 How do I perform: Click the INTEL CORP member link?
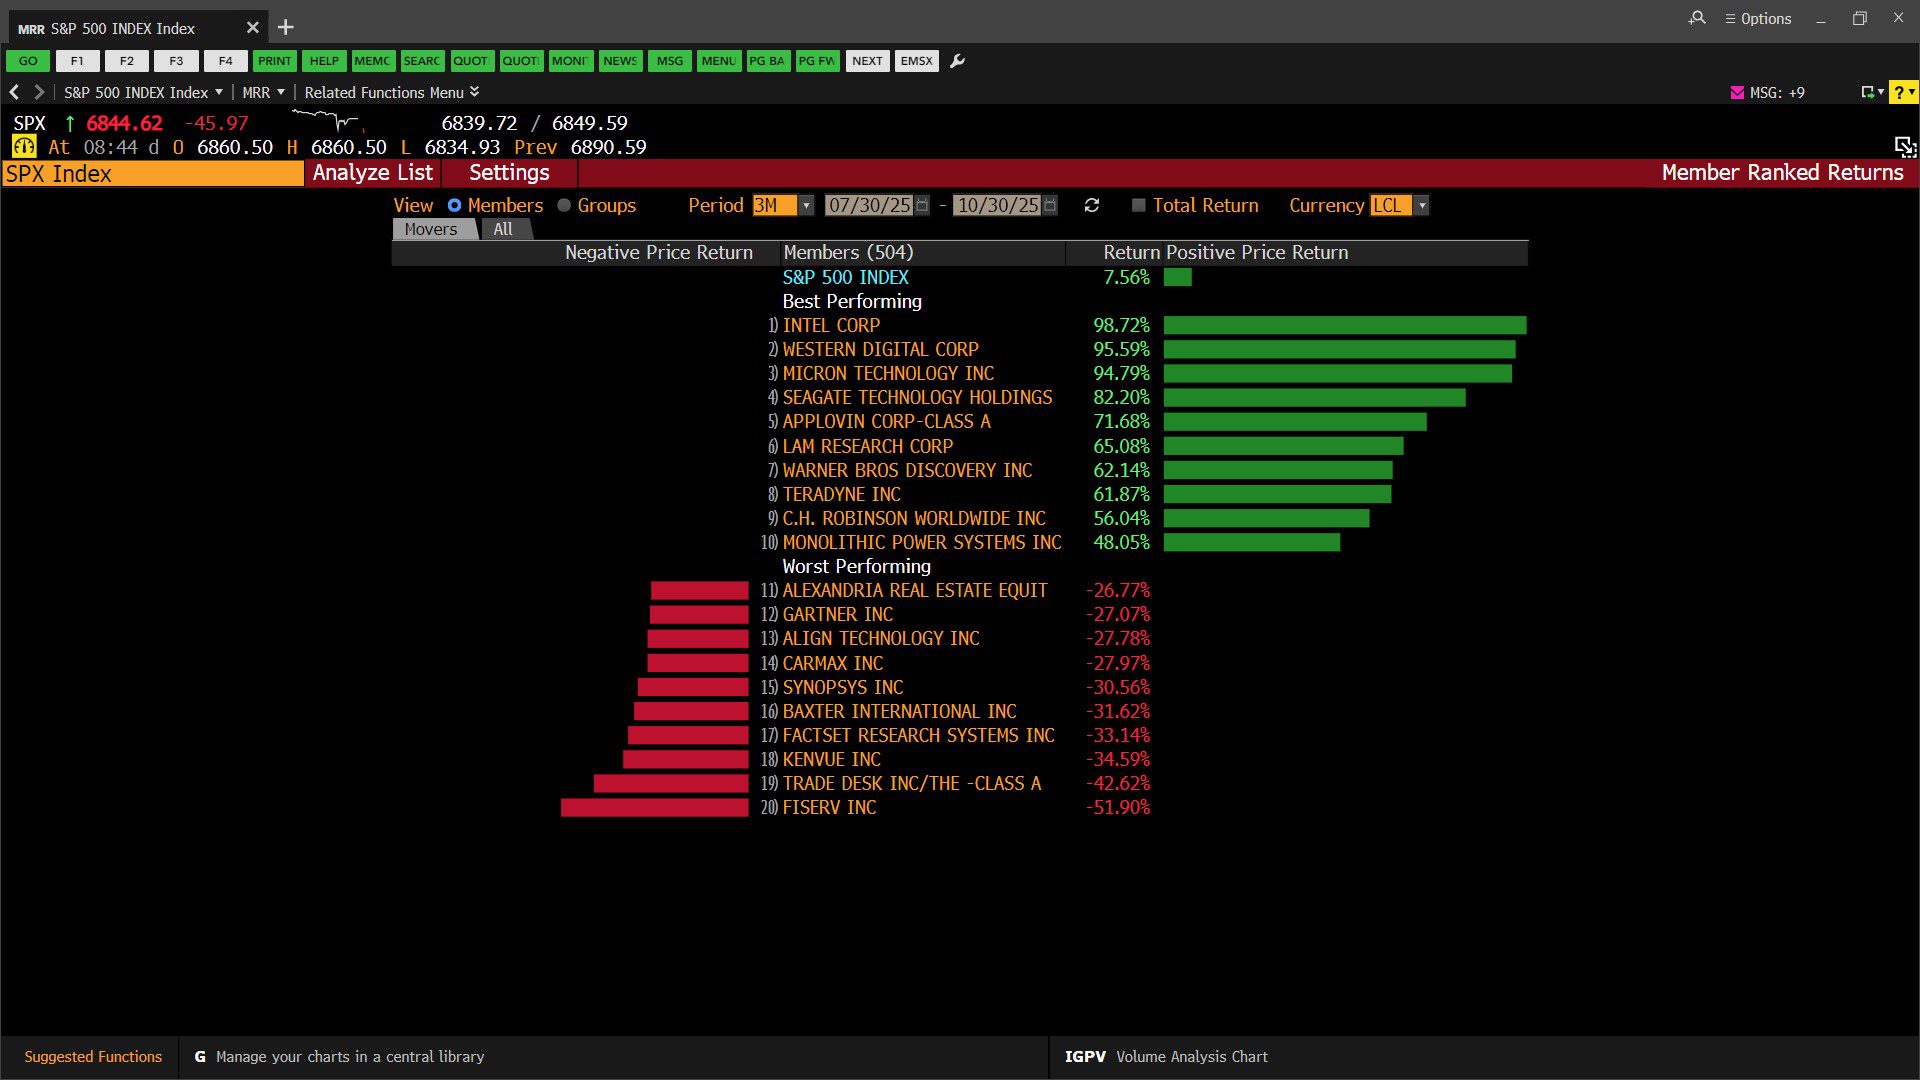(x=831, y=325)
